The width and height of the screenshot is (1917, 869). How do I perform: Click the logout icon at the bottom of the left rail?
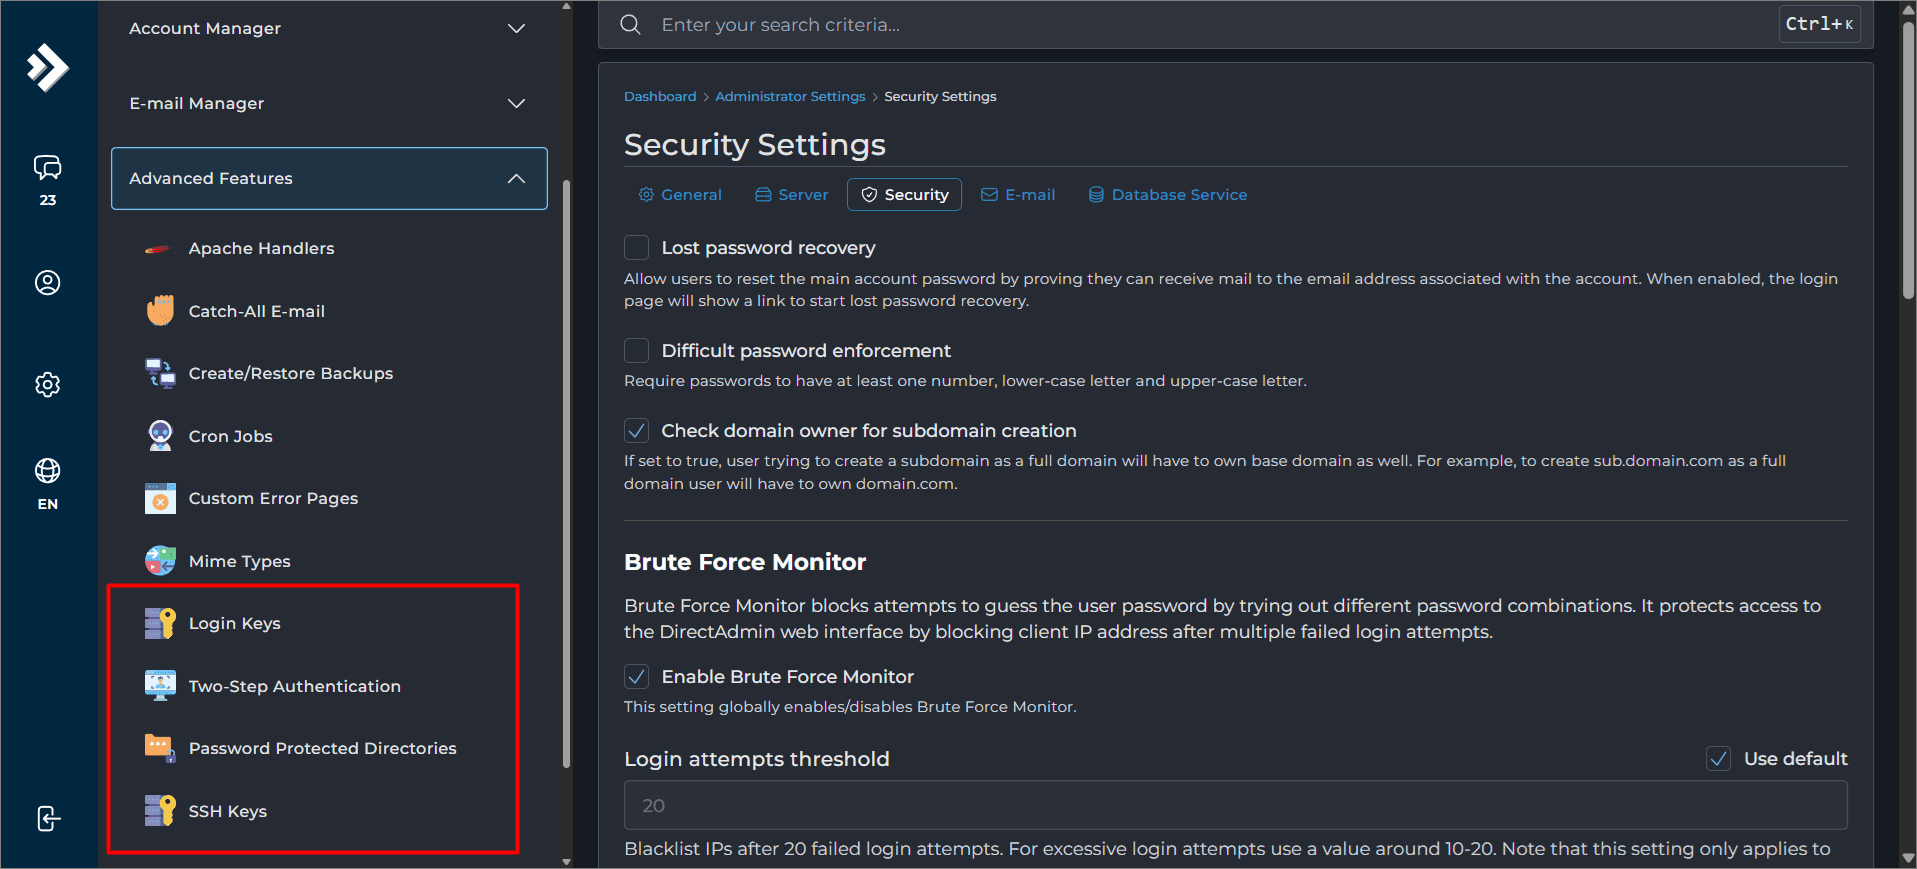point(48,818)
